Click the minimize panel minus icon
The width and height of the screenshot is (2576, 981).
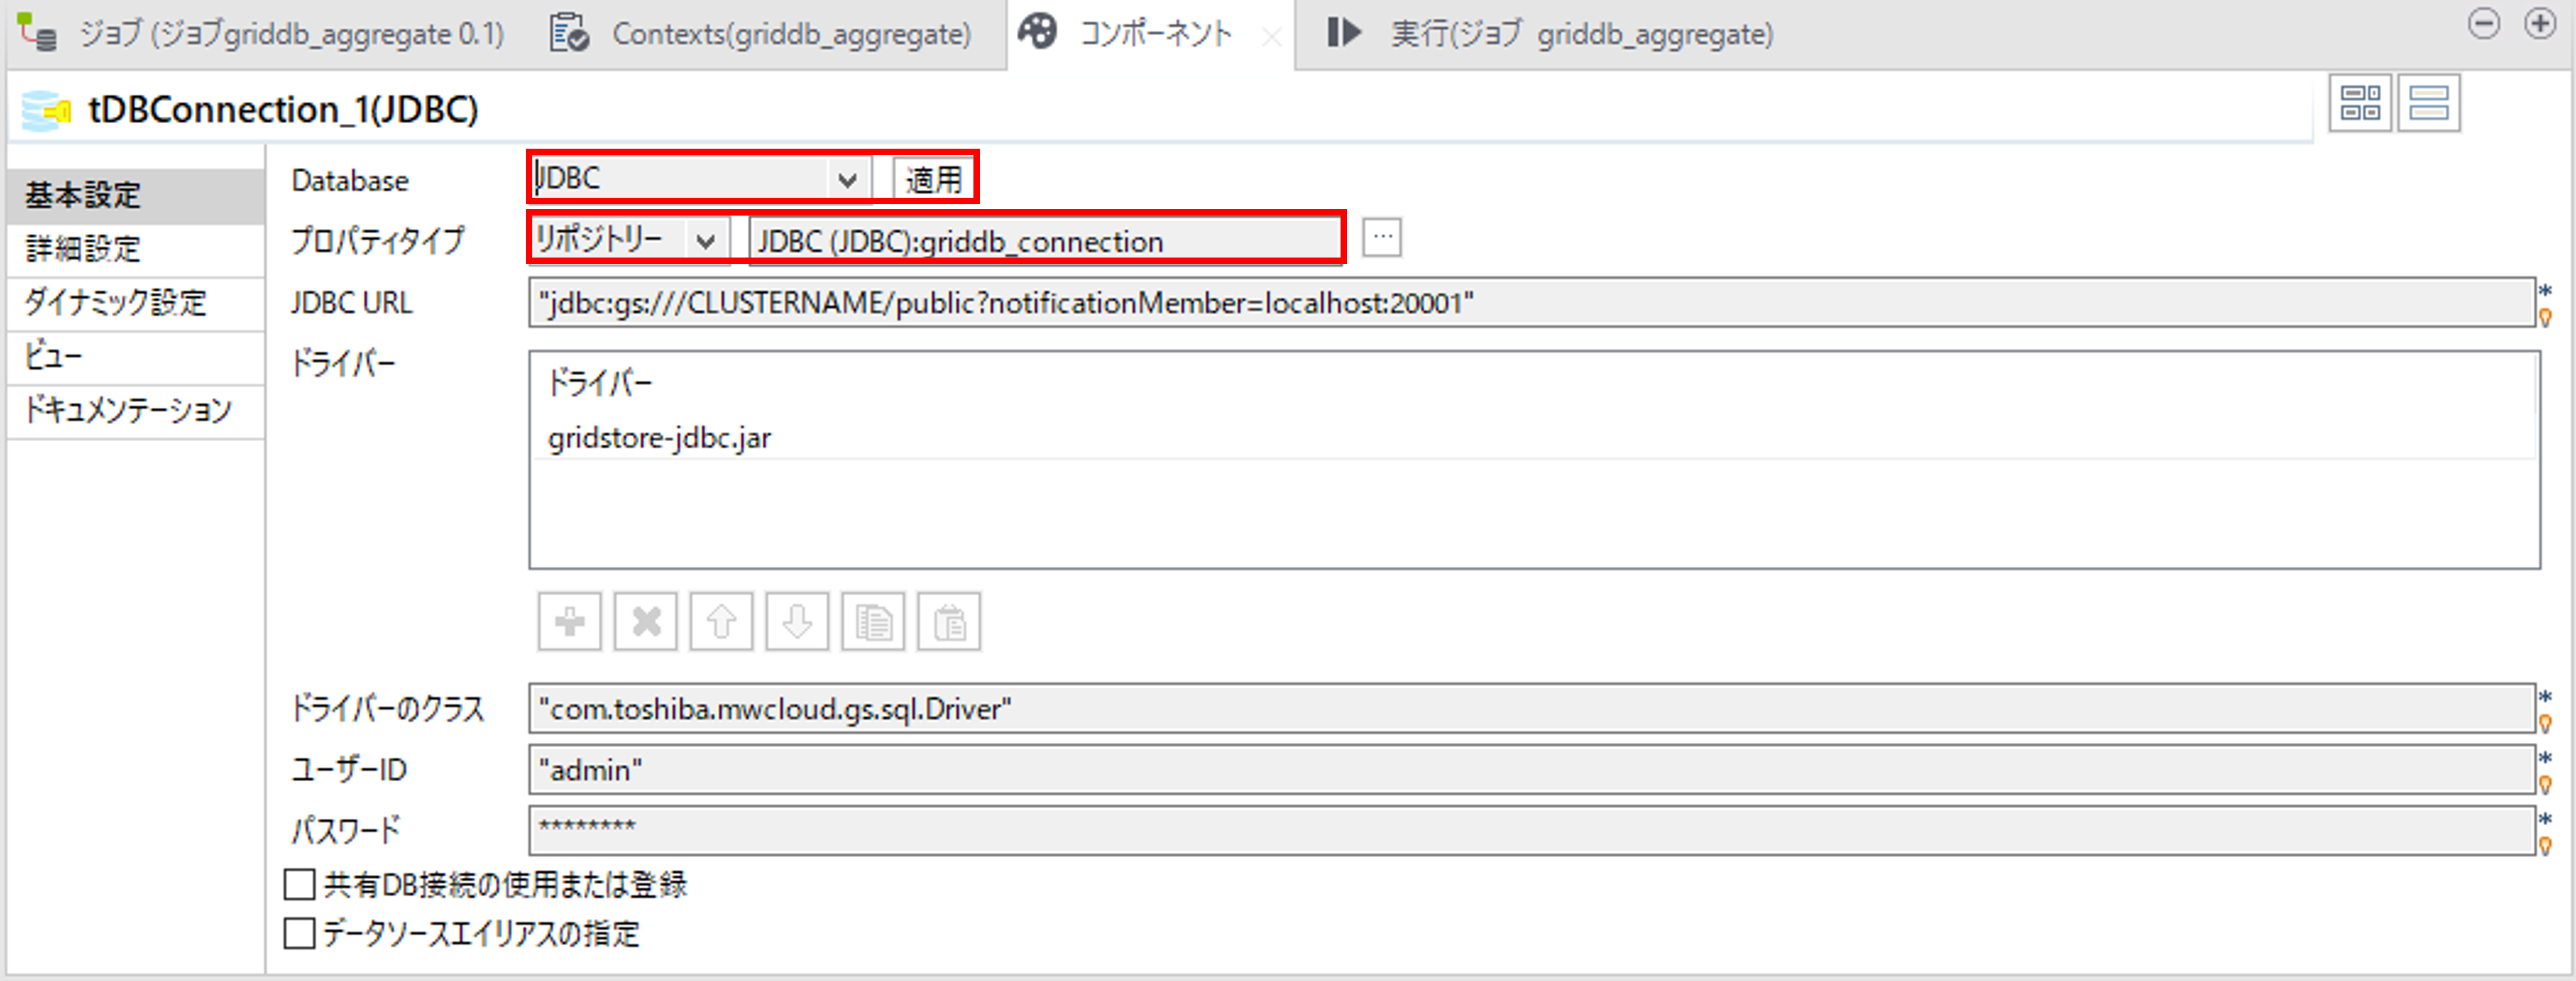point(2483,24)
